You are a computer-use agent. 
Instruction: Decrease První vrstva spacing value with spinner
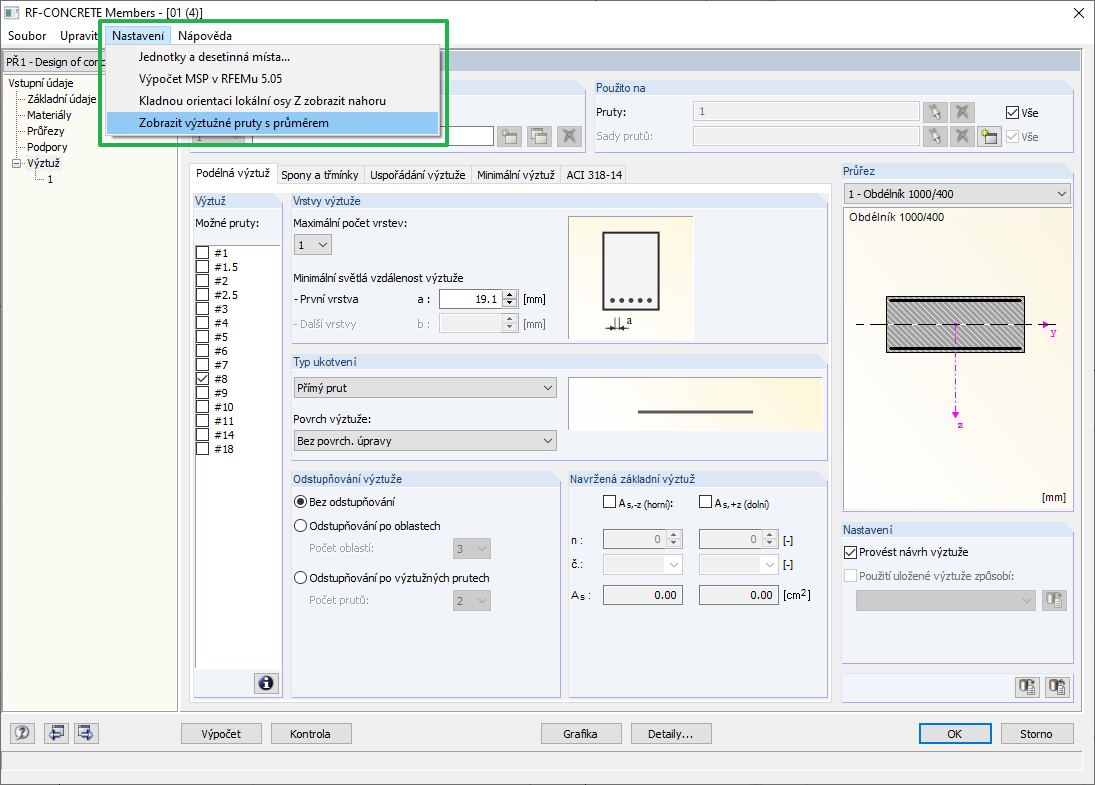[x=510, y=303]
